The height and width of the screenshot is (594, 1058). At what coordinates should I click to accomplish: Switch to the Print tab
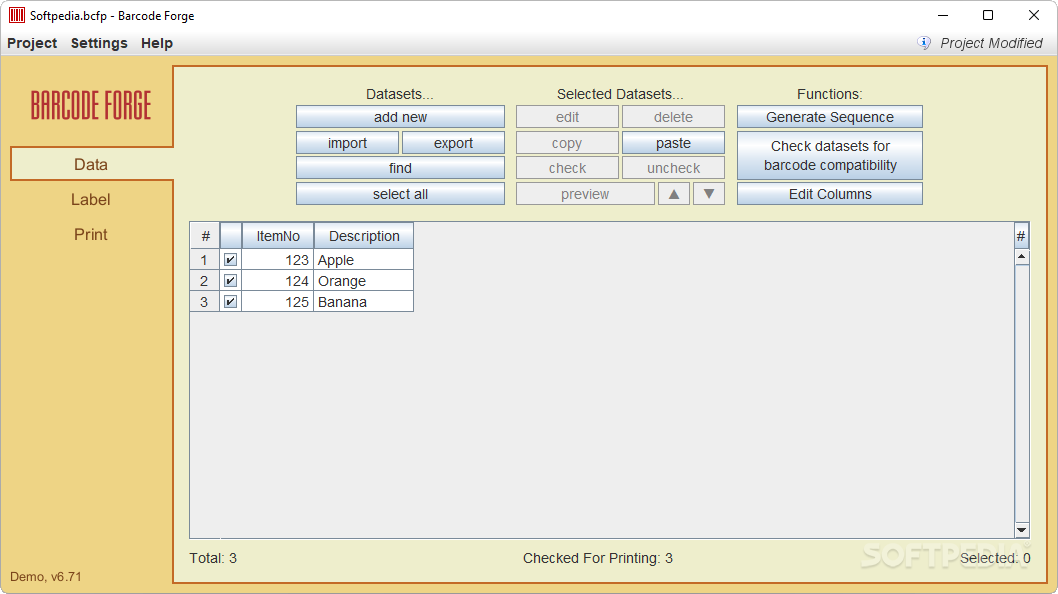(90, 234)
